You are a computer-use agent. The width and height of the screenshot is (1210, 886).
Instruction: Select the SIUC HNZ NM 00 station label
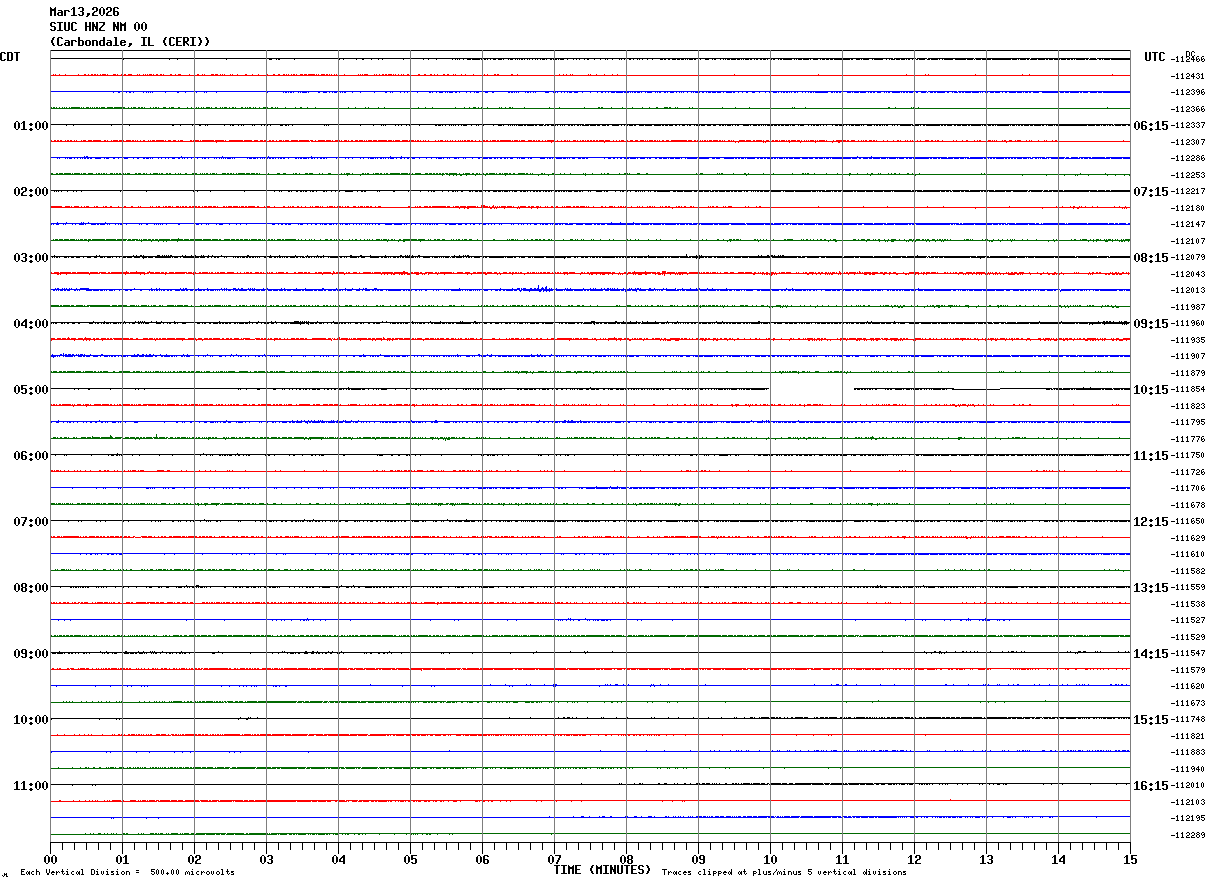coord(98,27)
